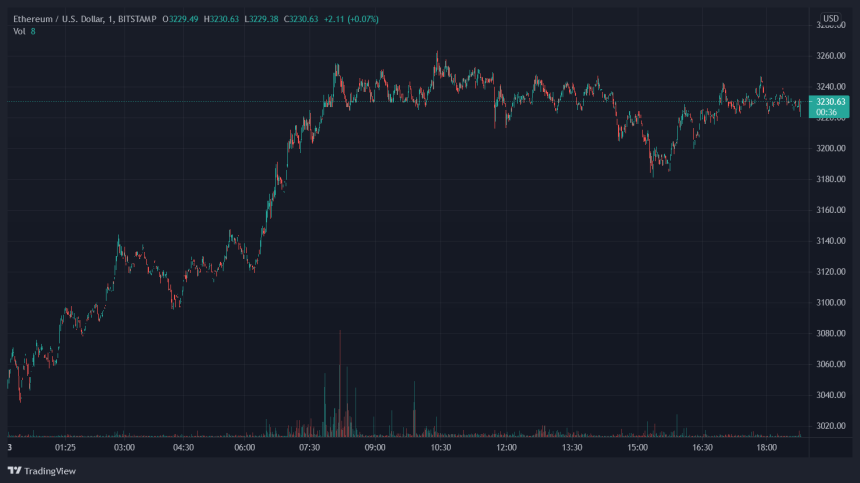Select the Vol indicator label

pyautogui.click(x=19, y=31)
